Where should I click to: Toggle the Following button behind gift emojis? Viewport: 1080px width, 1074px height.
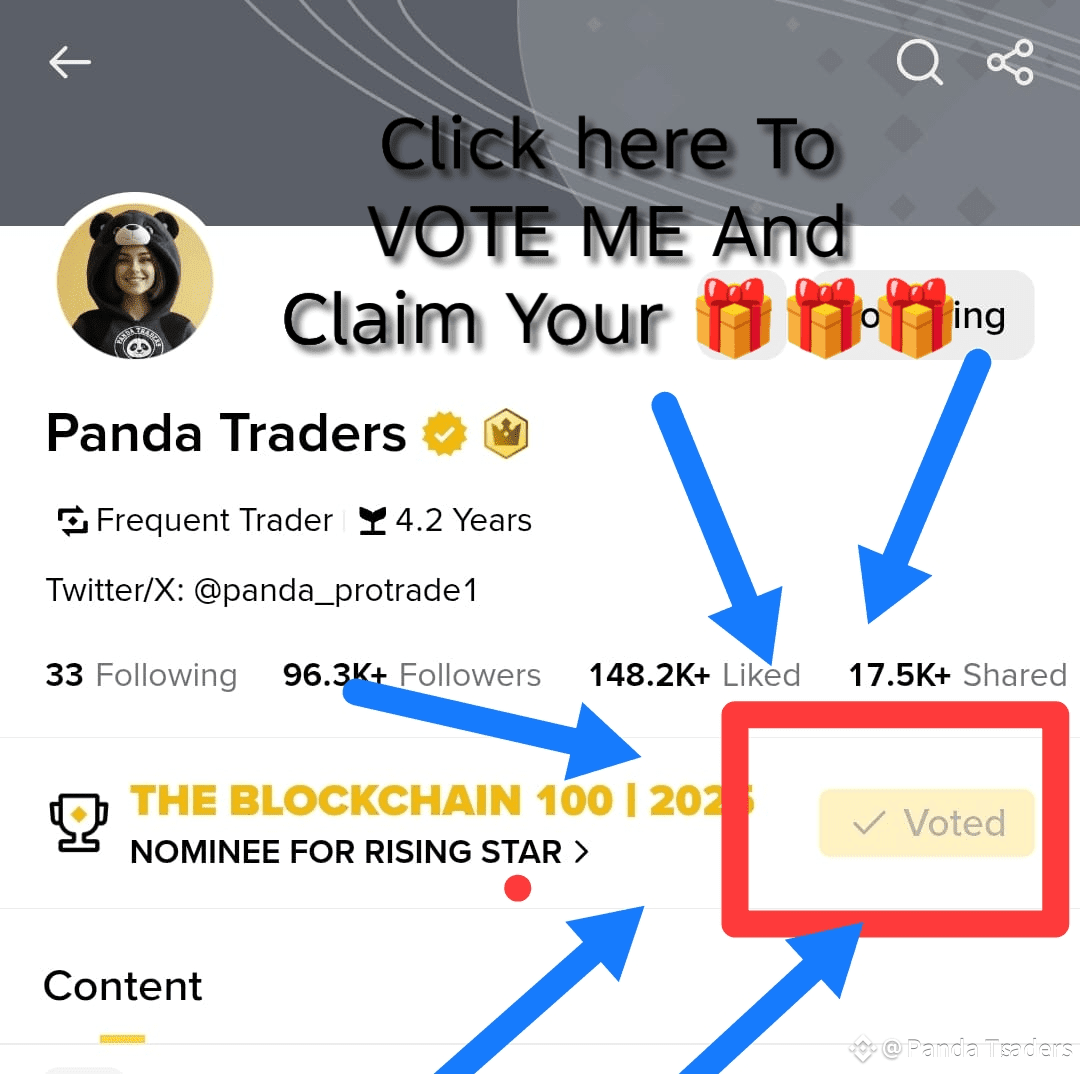click(923, 315)
